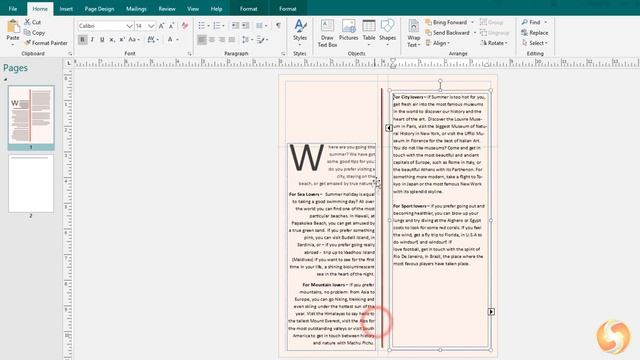Viewport: 640px width, 360px height.
Task: Open the File tab
Action: point(13,9)
